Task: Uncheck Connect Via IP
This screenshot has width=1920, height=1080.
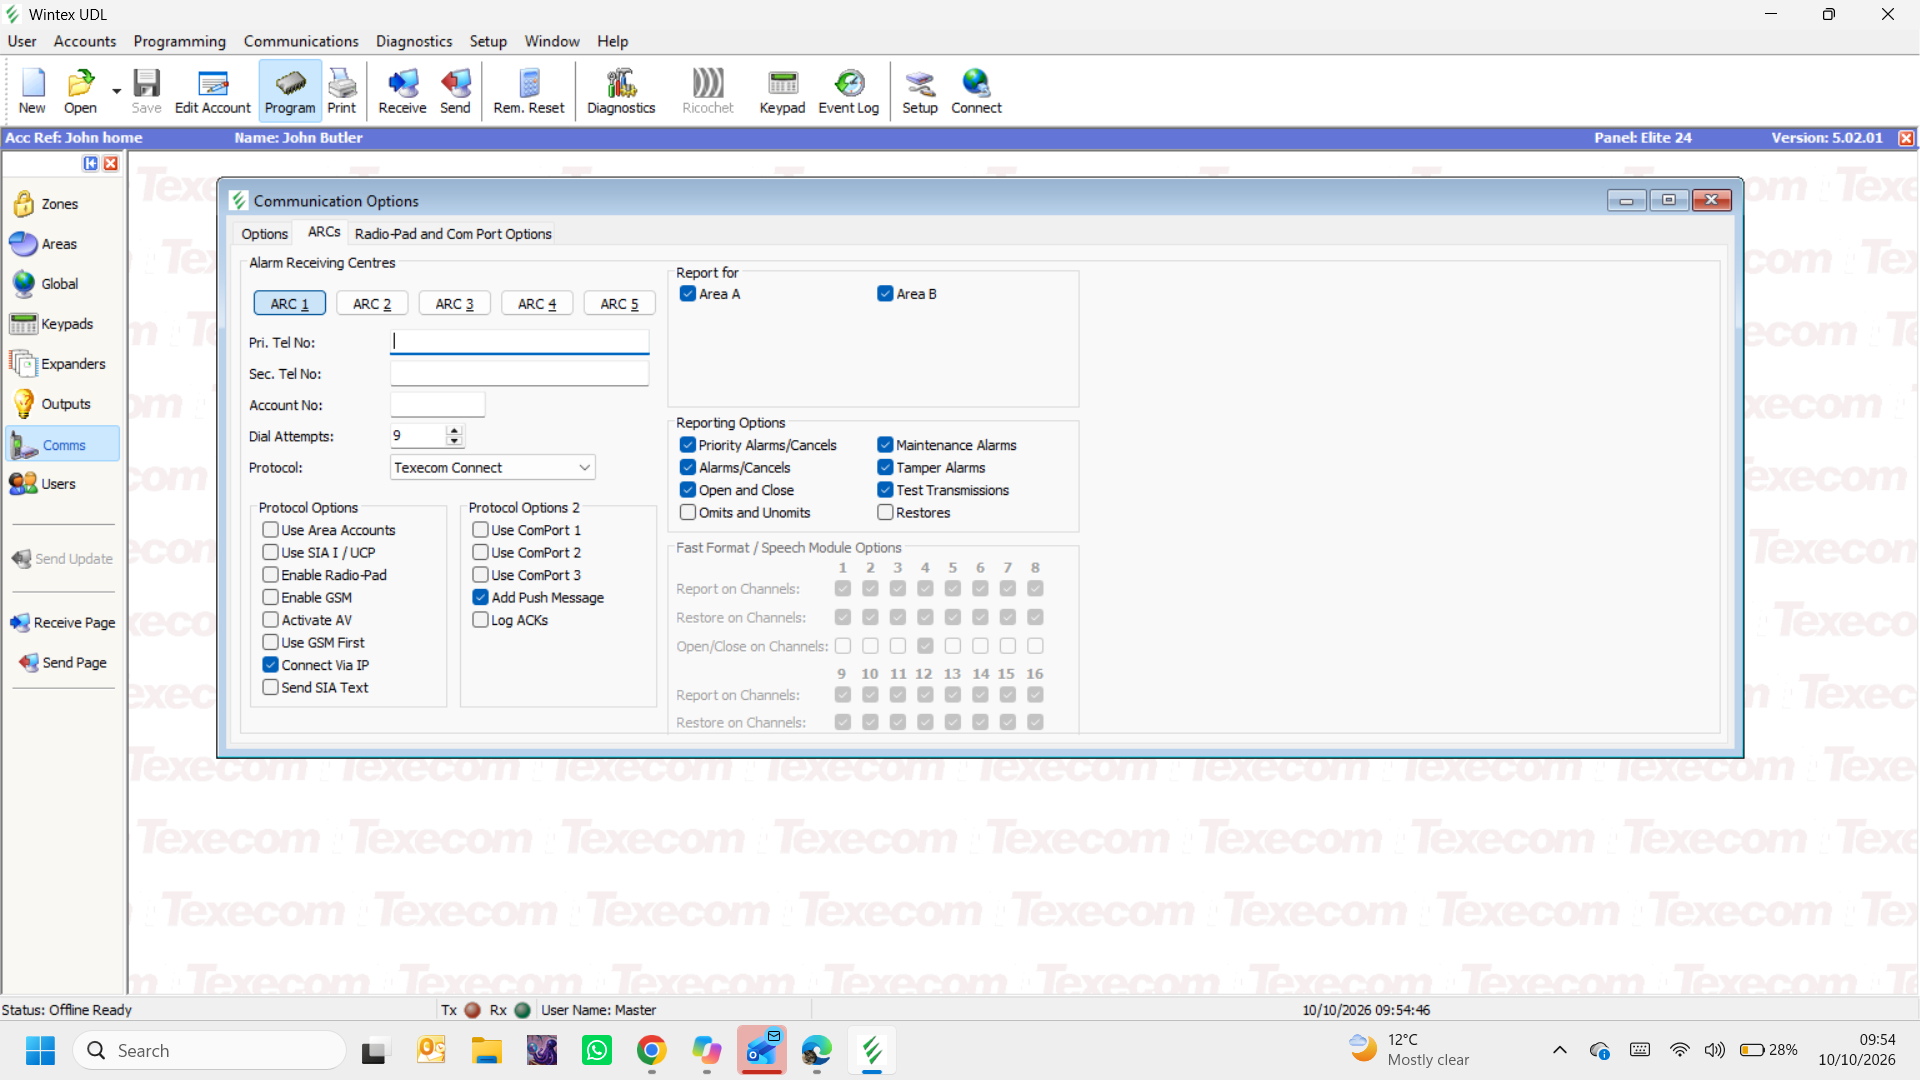Action: coord(270,665)
